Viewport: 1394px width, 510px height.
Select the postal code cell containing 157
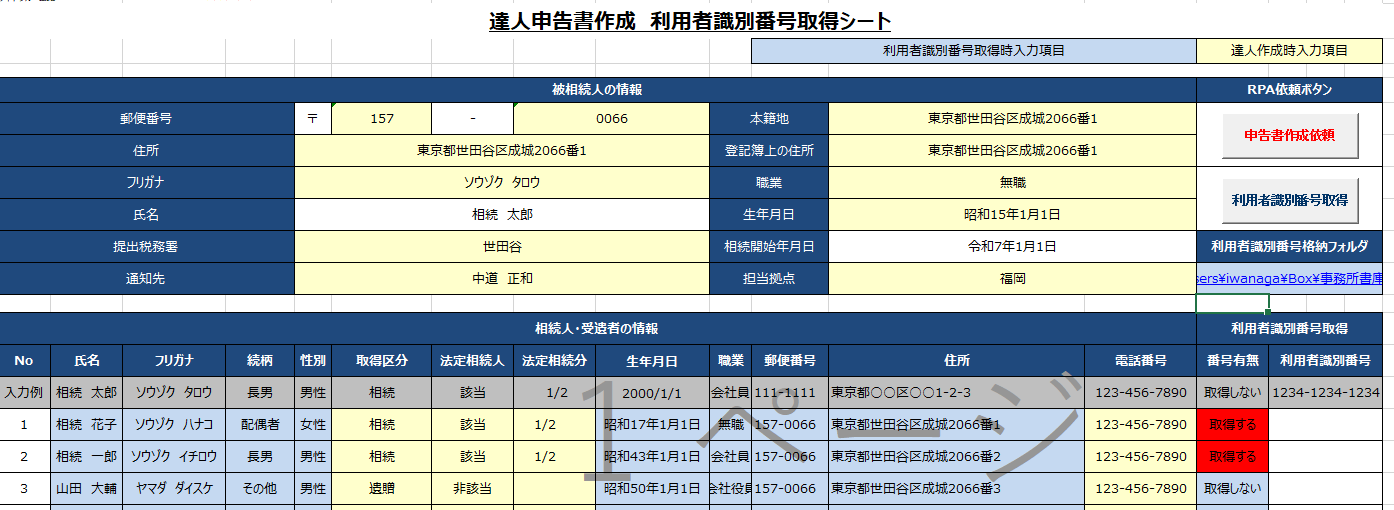381,119
